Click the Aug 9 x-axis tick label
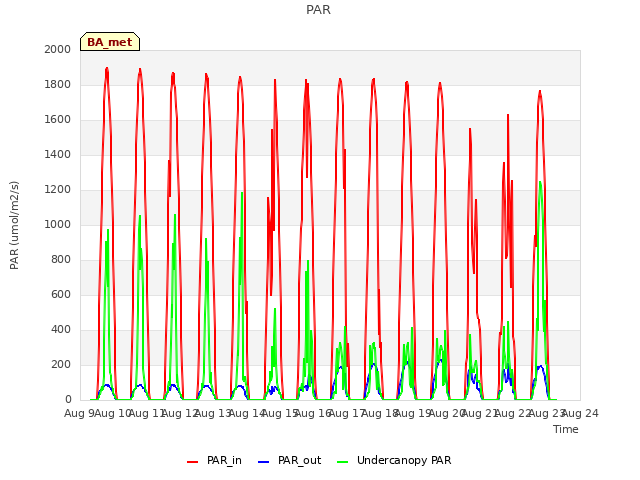Image resolution: width=640 pixels, height=480 pixels. click(79, 414)
